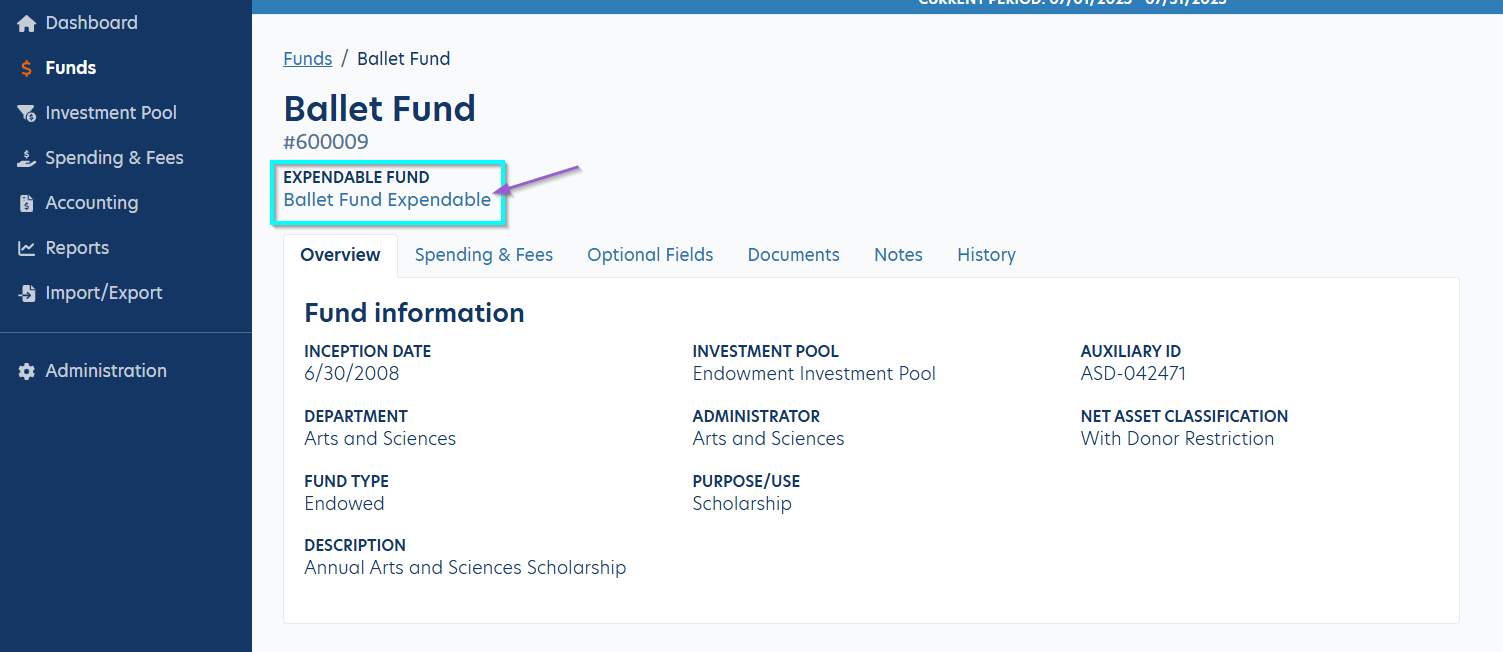This screenshot has width=1503, height=652.
Task: Select the Overview tab
Action: point(340,255)
